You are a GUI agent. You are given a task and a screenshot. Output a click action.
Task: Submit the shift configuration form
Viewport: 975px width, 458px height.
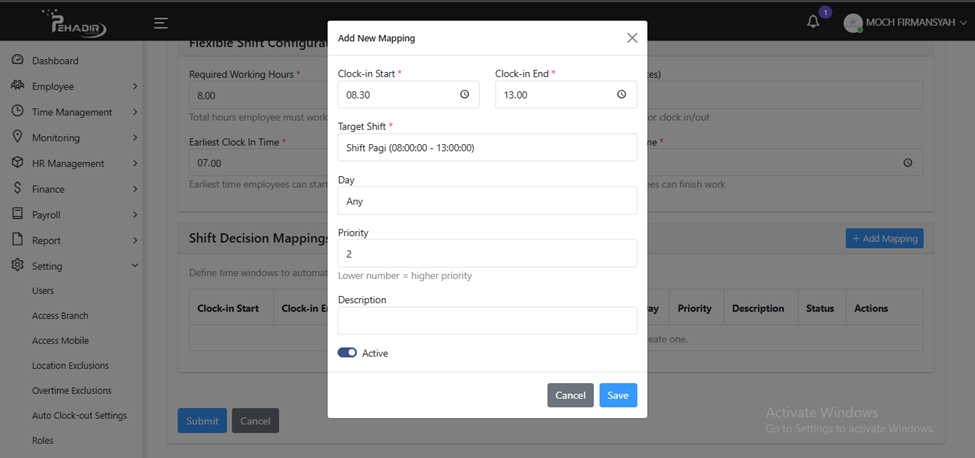coord(202,421)
